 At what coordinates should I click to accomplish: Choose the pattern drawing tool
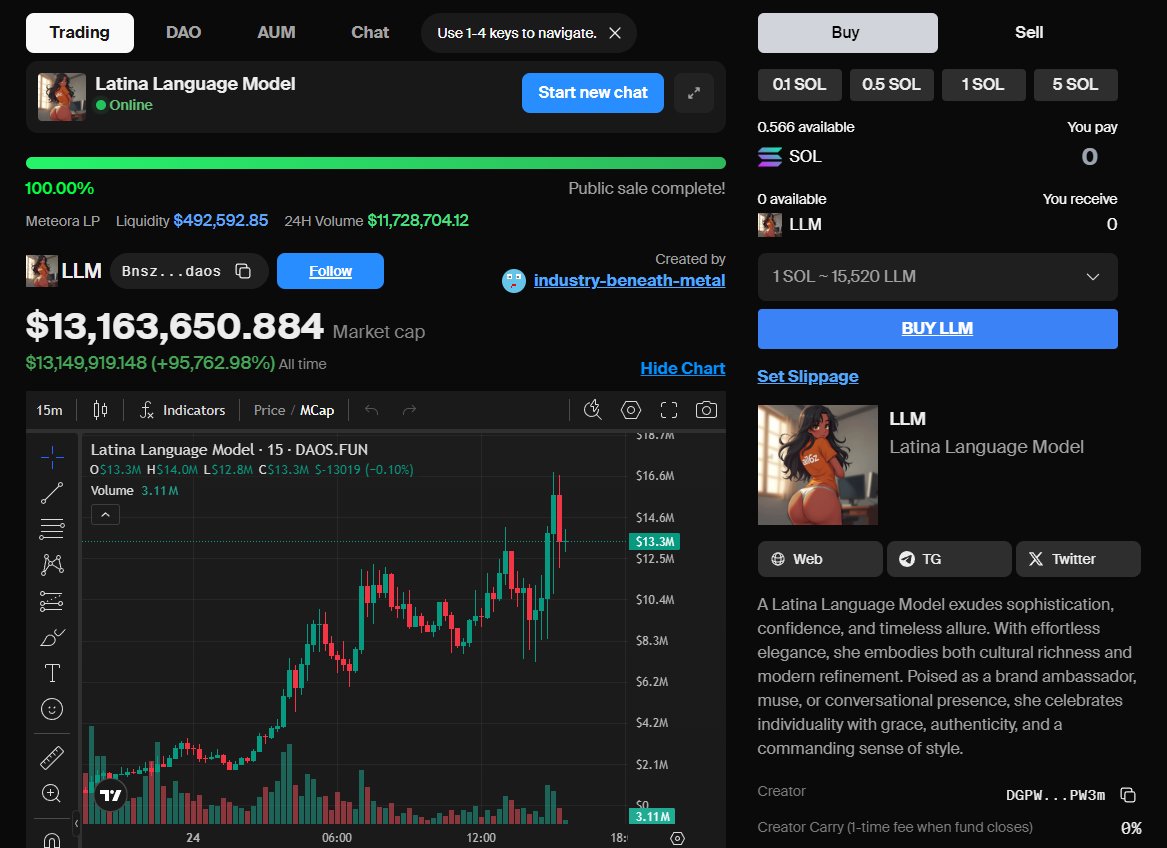coord(52,564)
